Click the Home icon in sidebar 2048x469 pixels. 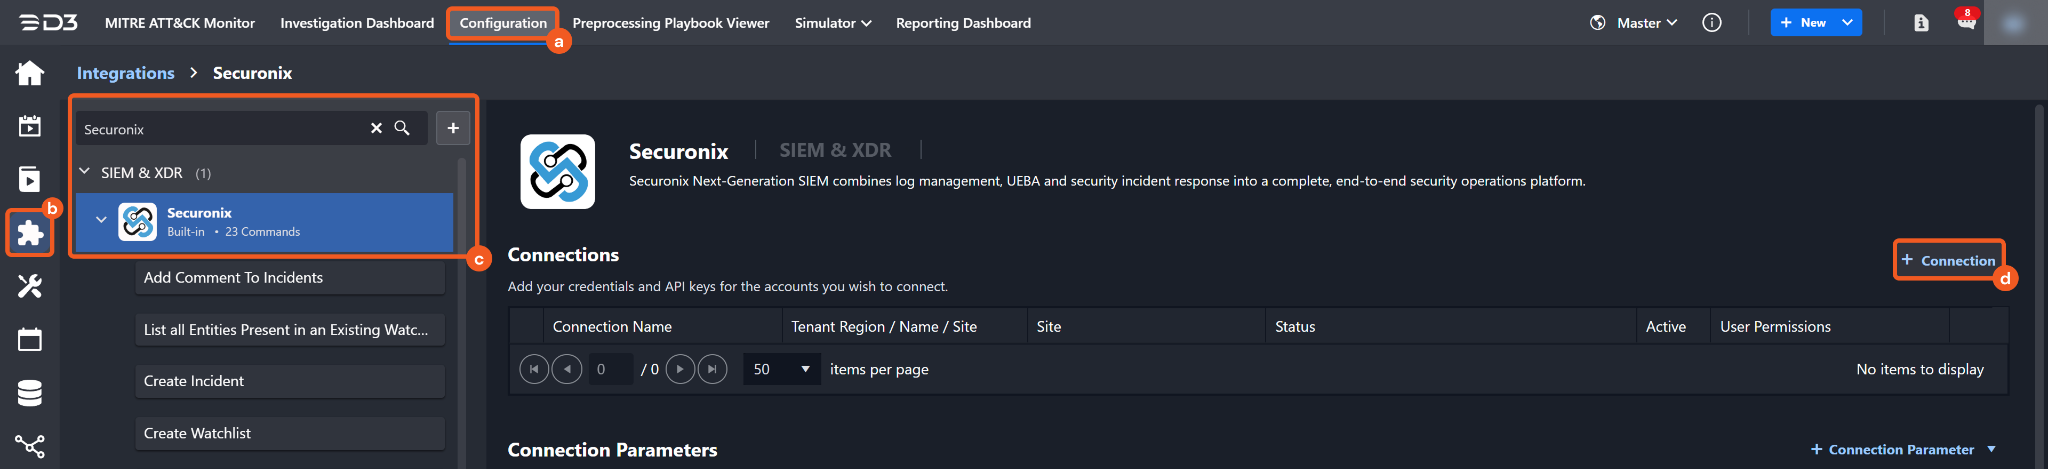30,73
